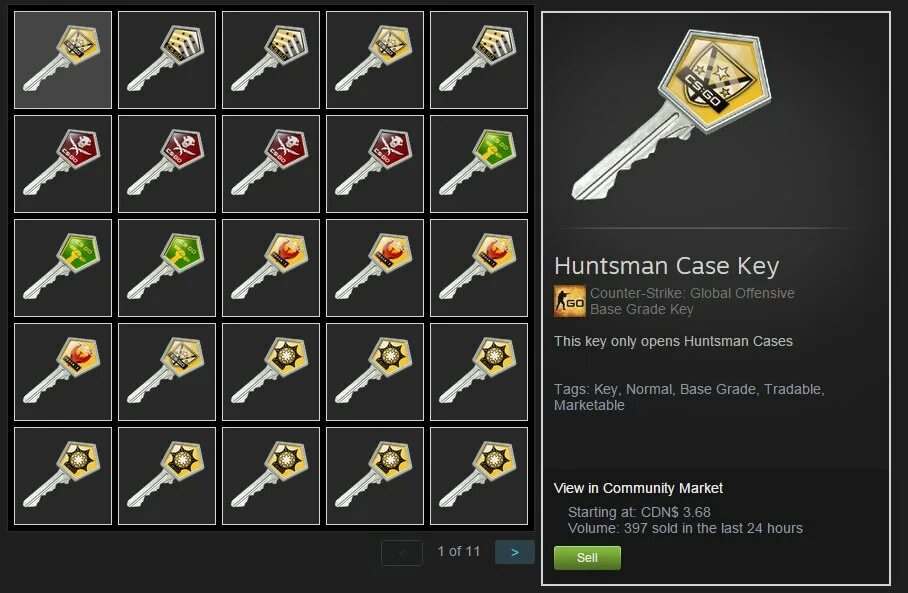Open View in Community Market link

[638, 488]
